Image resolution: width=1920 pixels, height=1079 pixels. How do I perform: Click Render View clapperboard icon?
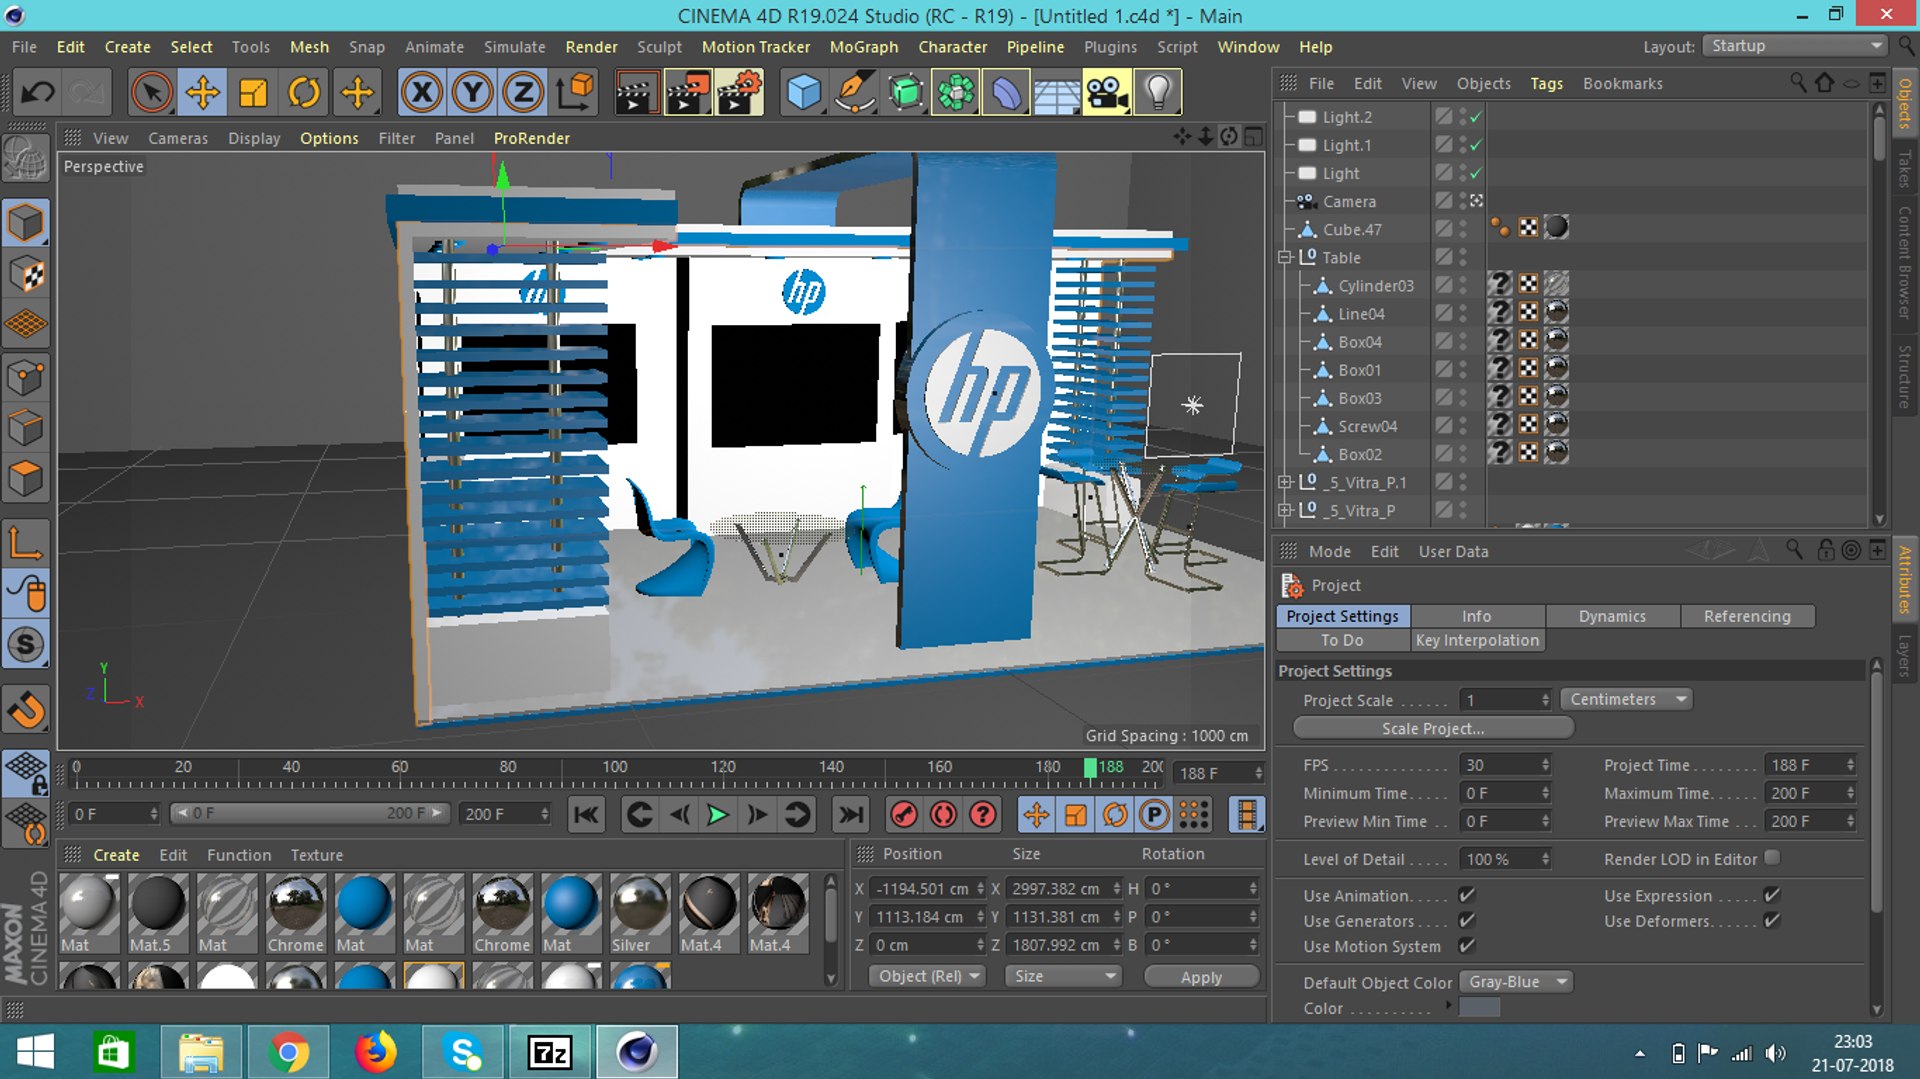(x=637, y=93)
